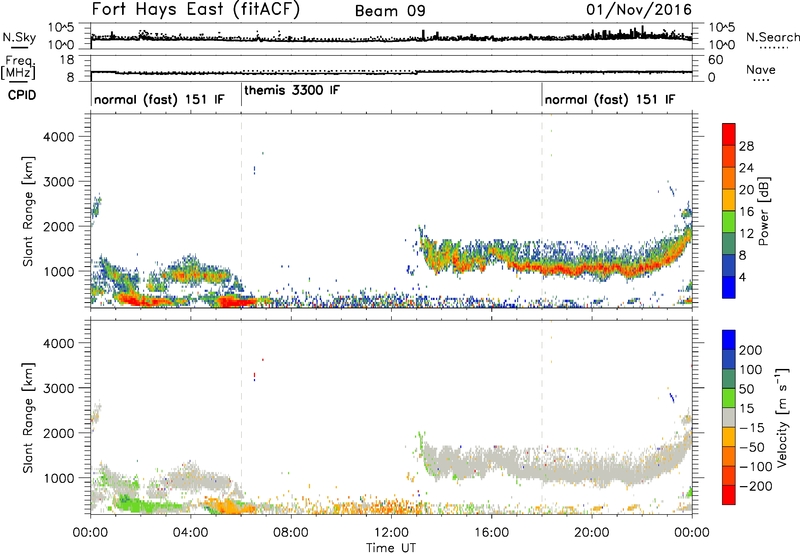800x554 pixels.
Task: Click the '1000' tick on velocity panel
Action: (58, 478)
